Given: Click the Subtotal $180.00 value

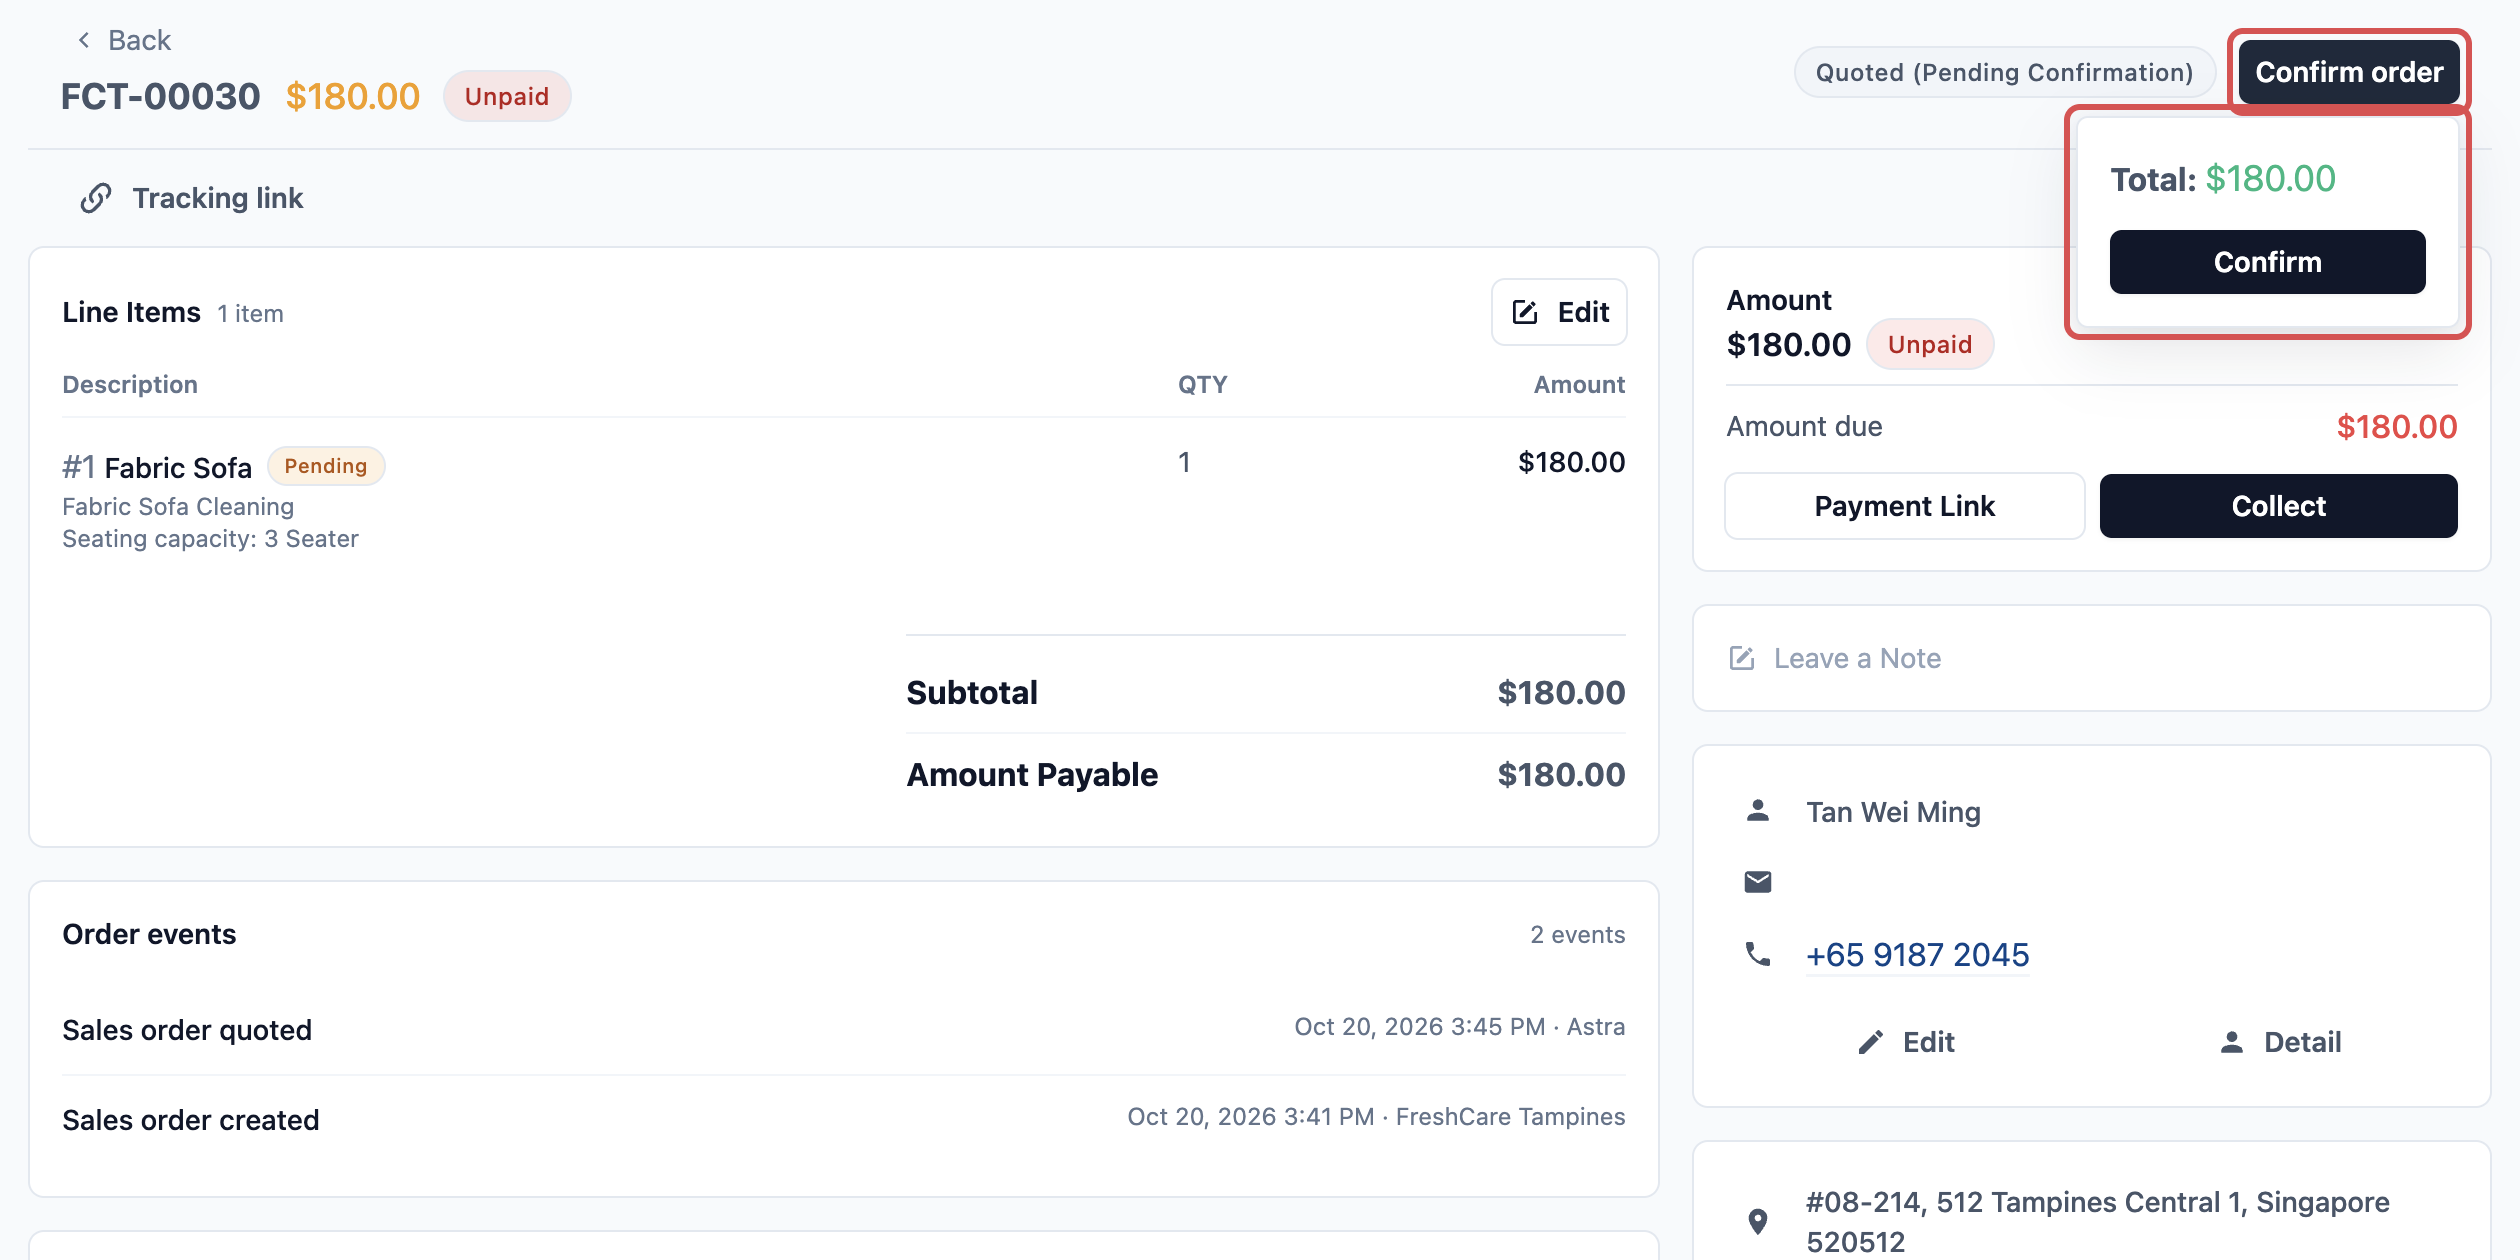Looking at the screenshot, I should [x=1561, y=692].
